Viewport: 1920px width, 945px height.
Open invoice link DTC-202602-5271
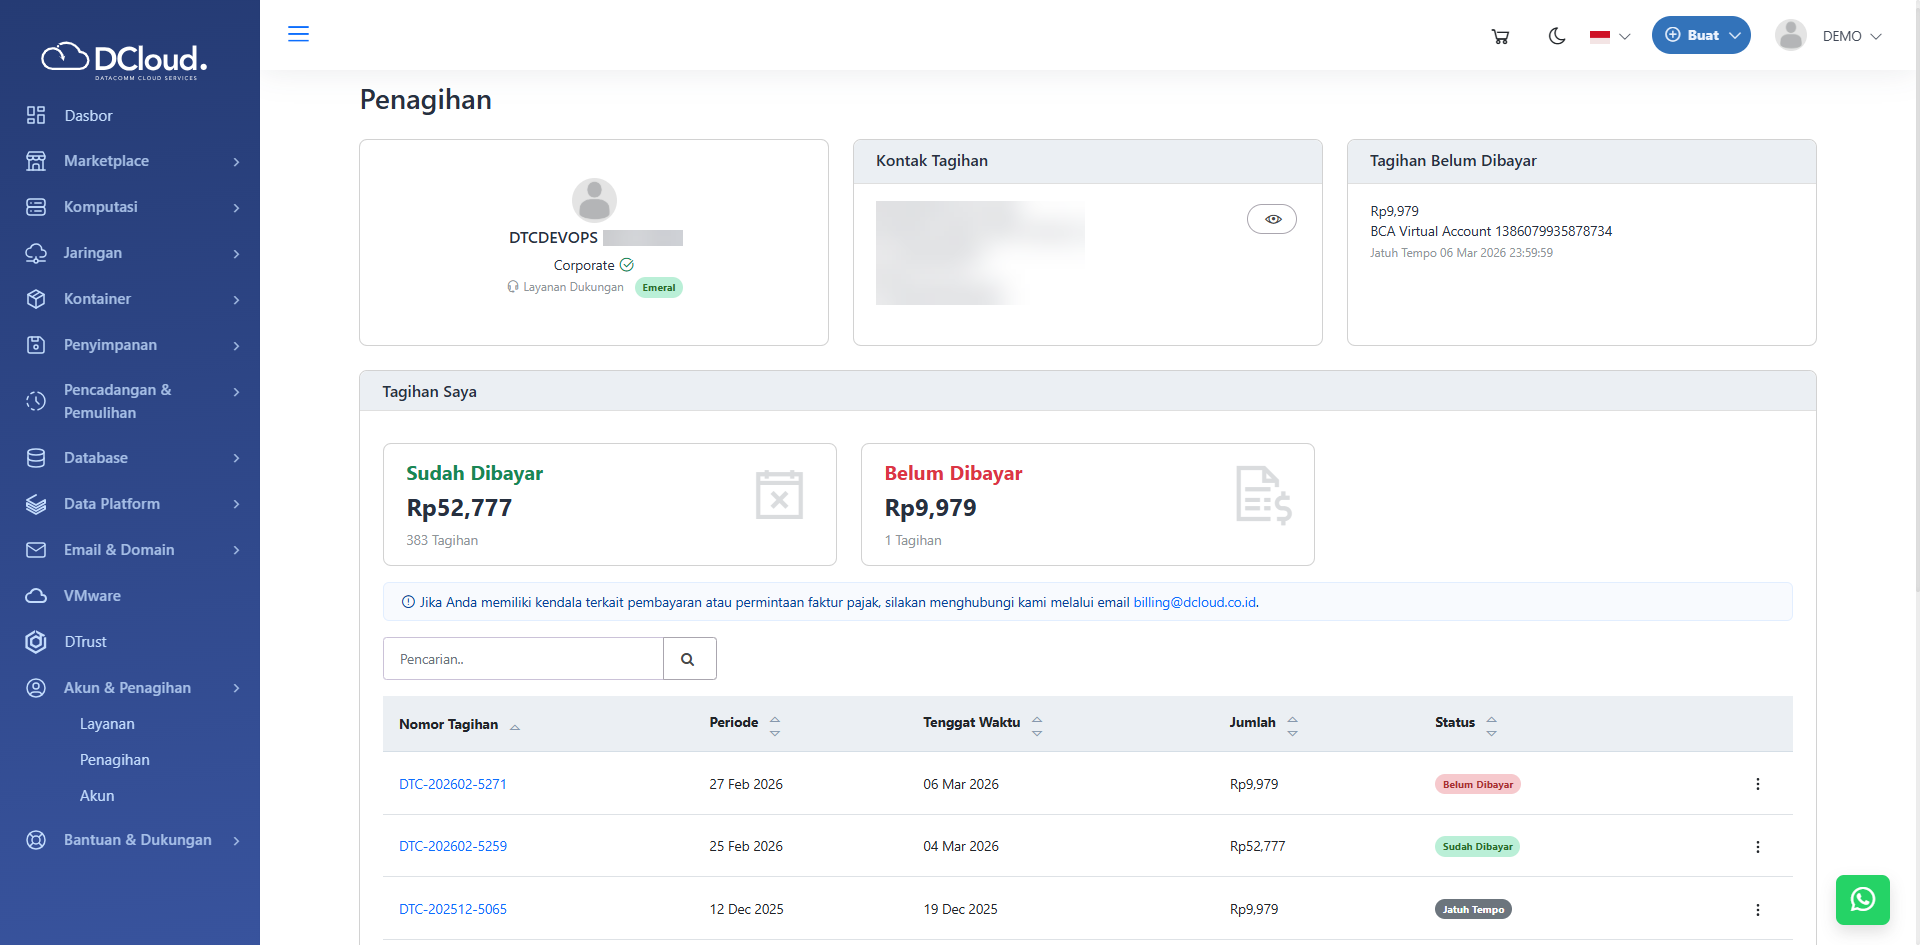(x=452, y=784)
